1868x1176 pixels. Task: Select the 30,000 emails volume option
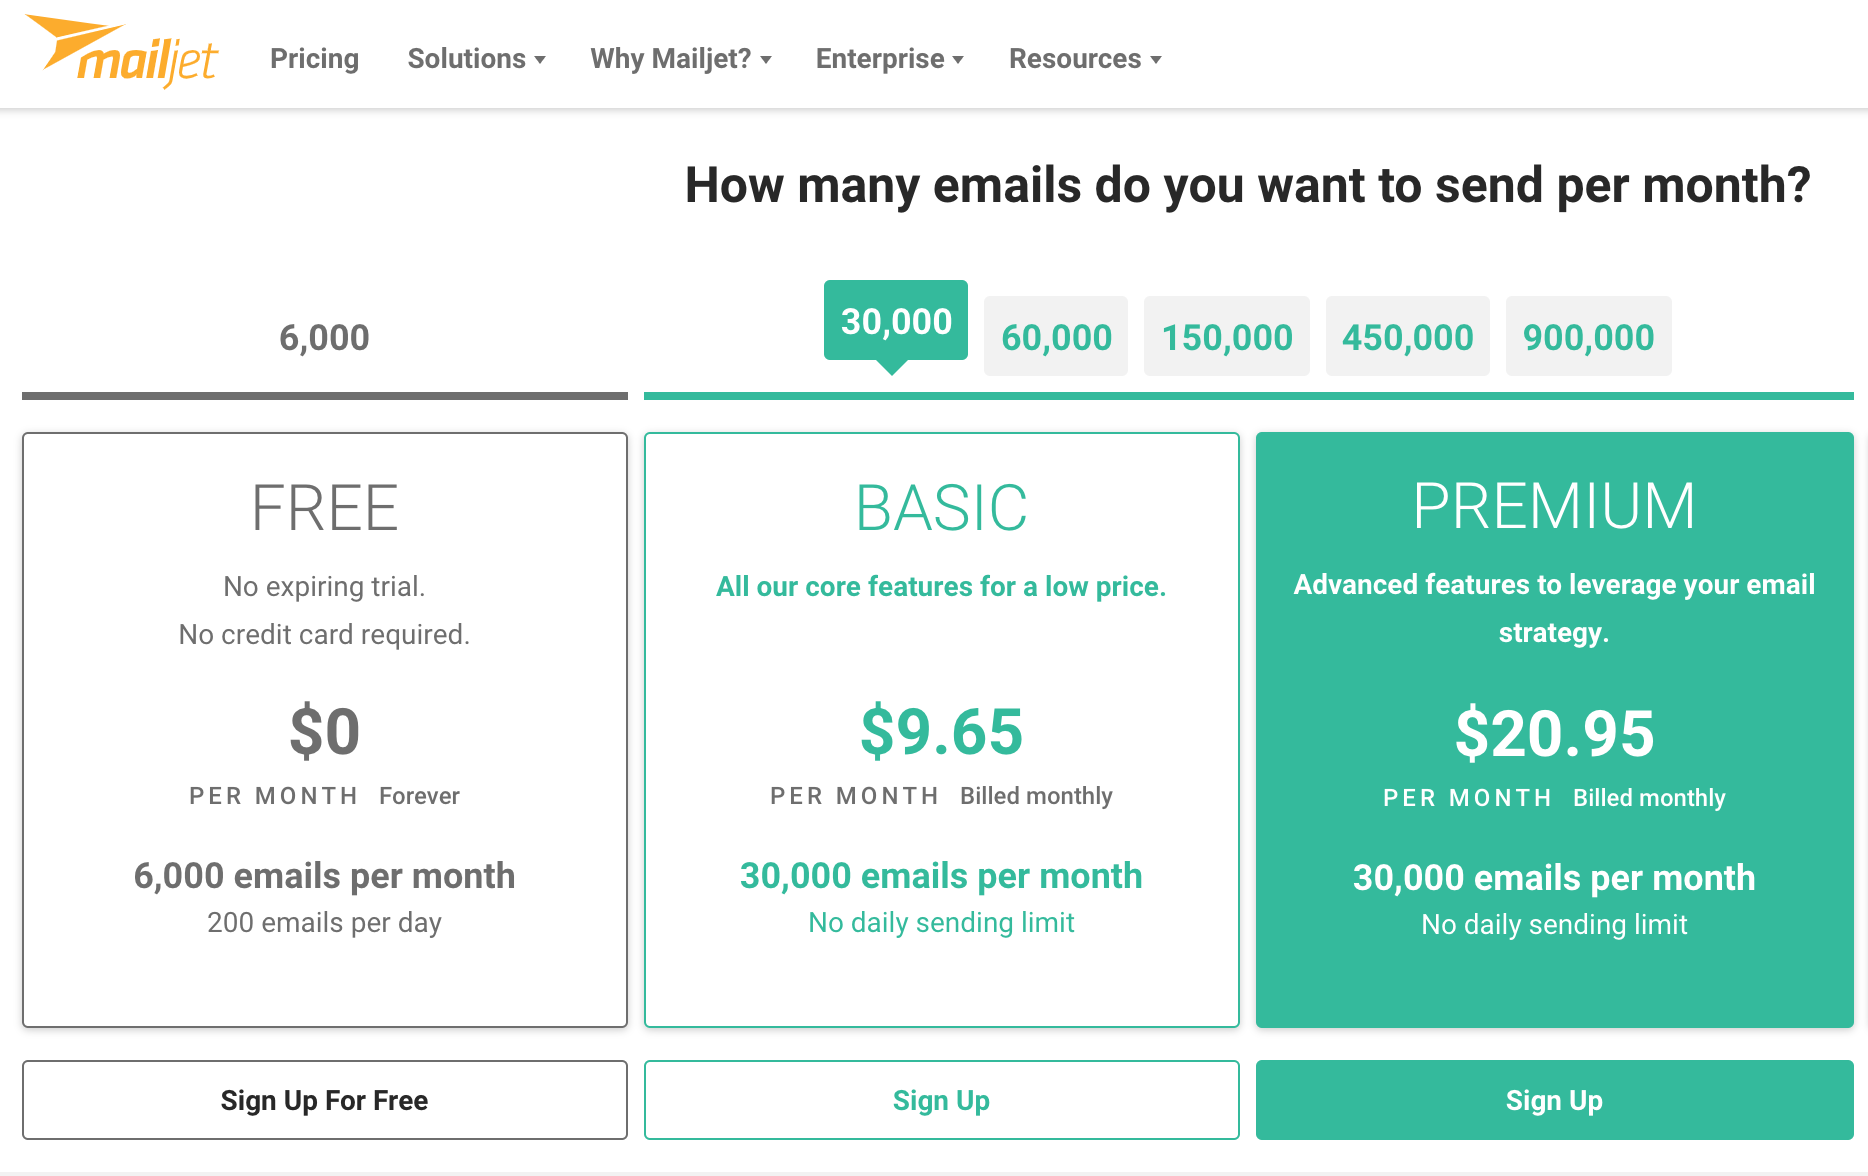coord(896,321)
